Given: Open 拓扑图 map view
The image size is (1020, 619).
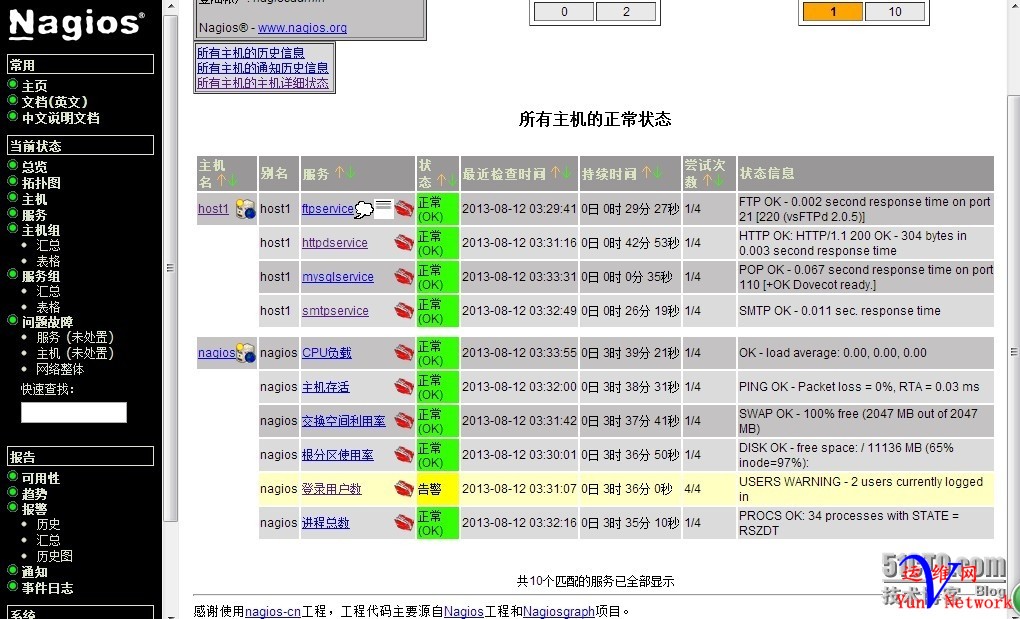Looking at the screenshot, I should 41,183.
